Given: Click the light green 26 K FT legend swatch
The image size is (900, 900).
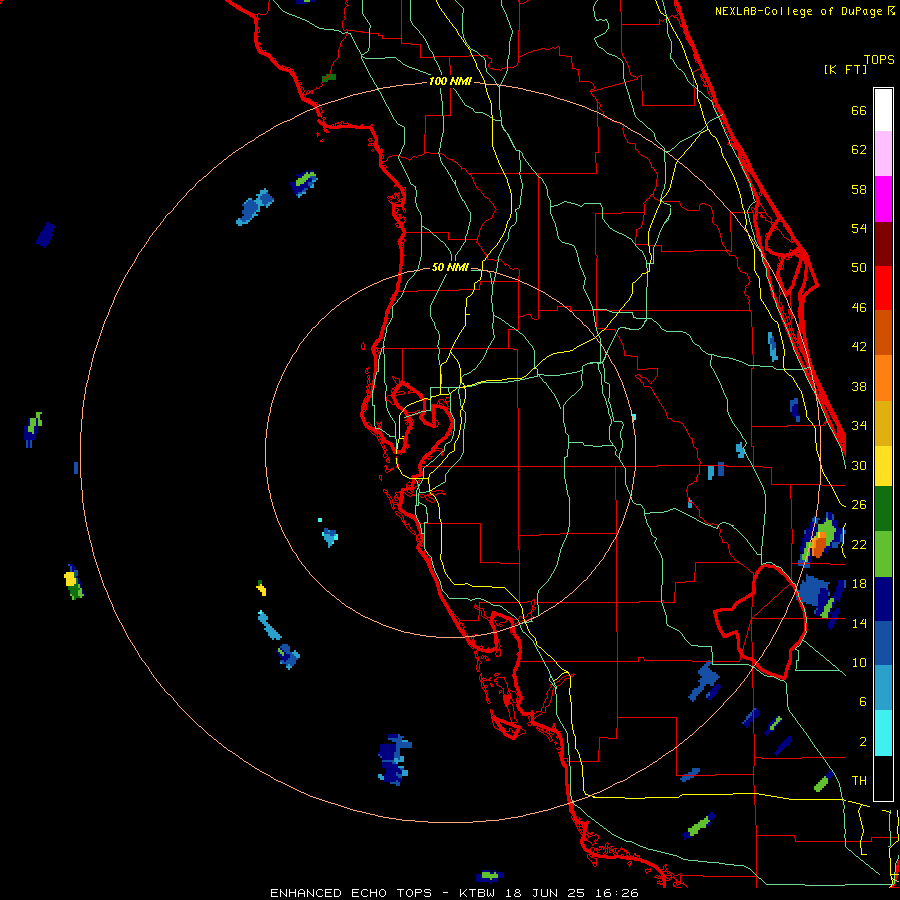Looking at the screenshot, I should pos(883,554).
